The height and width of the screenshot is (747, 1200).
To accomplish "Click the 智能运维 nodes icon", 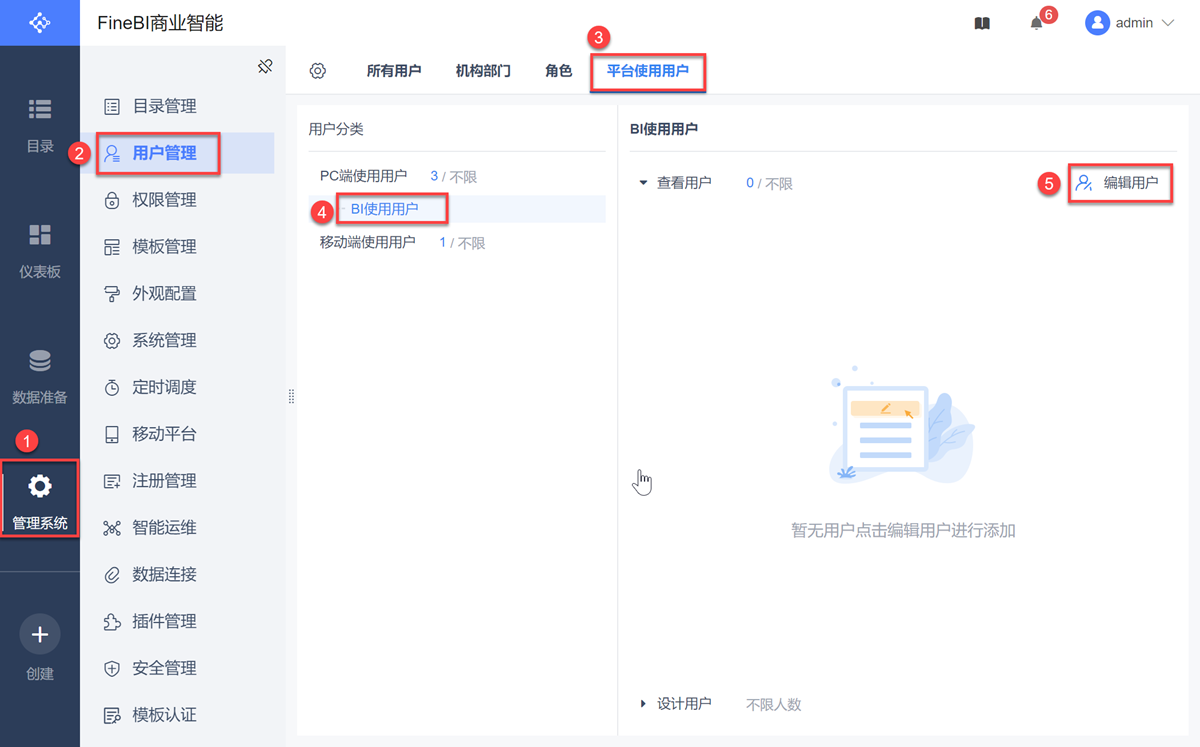I will 112,528.
